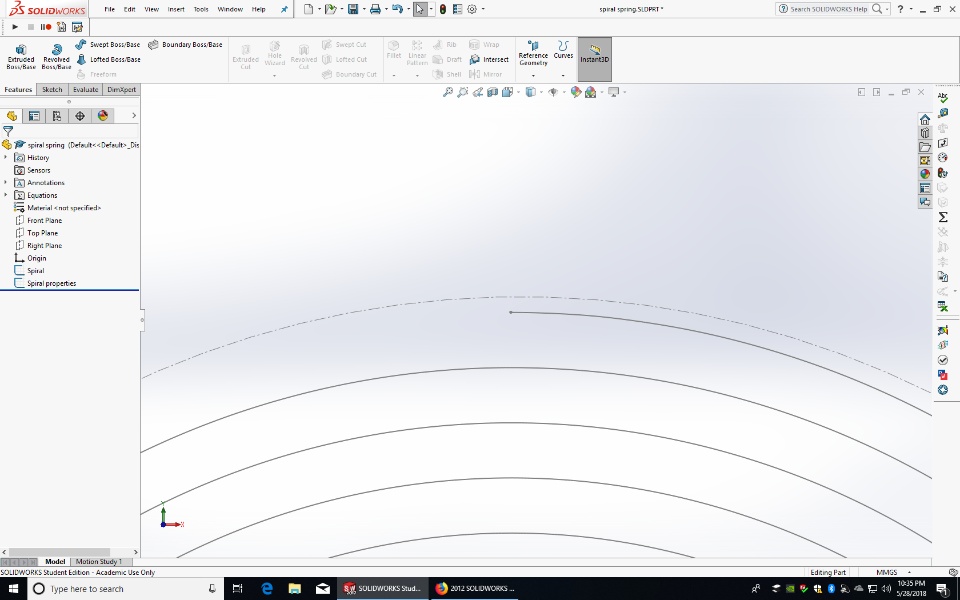Image resolution: width=960 pixels, height=600 pixels.
Task: Click the Open file icon
Action: [331, 9]
